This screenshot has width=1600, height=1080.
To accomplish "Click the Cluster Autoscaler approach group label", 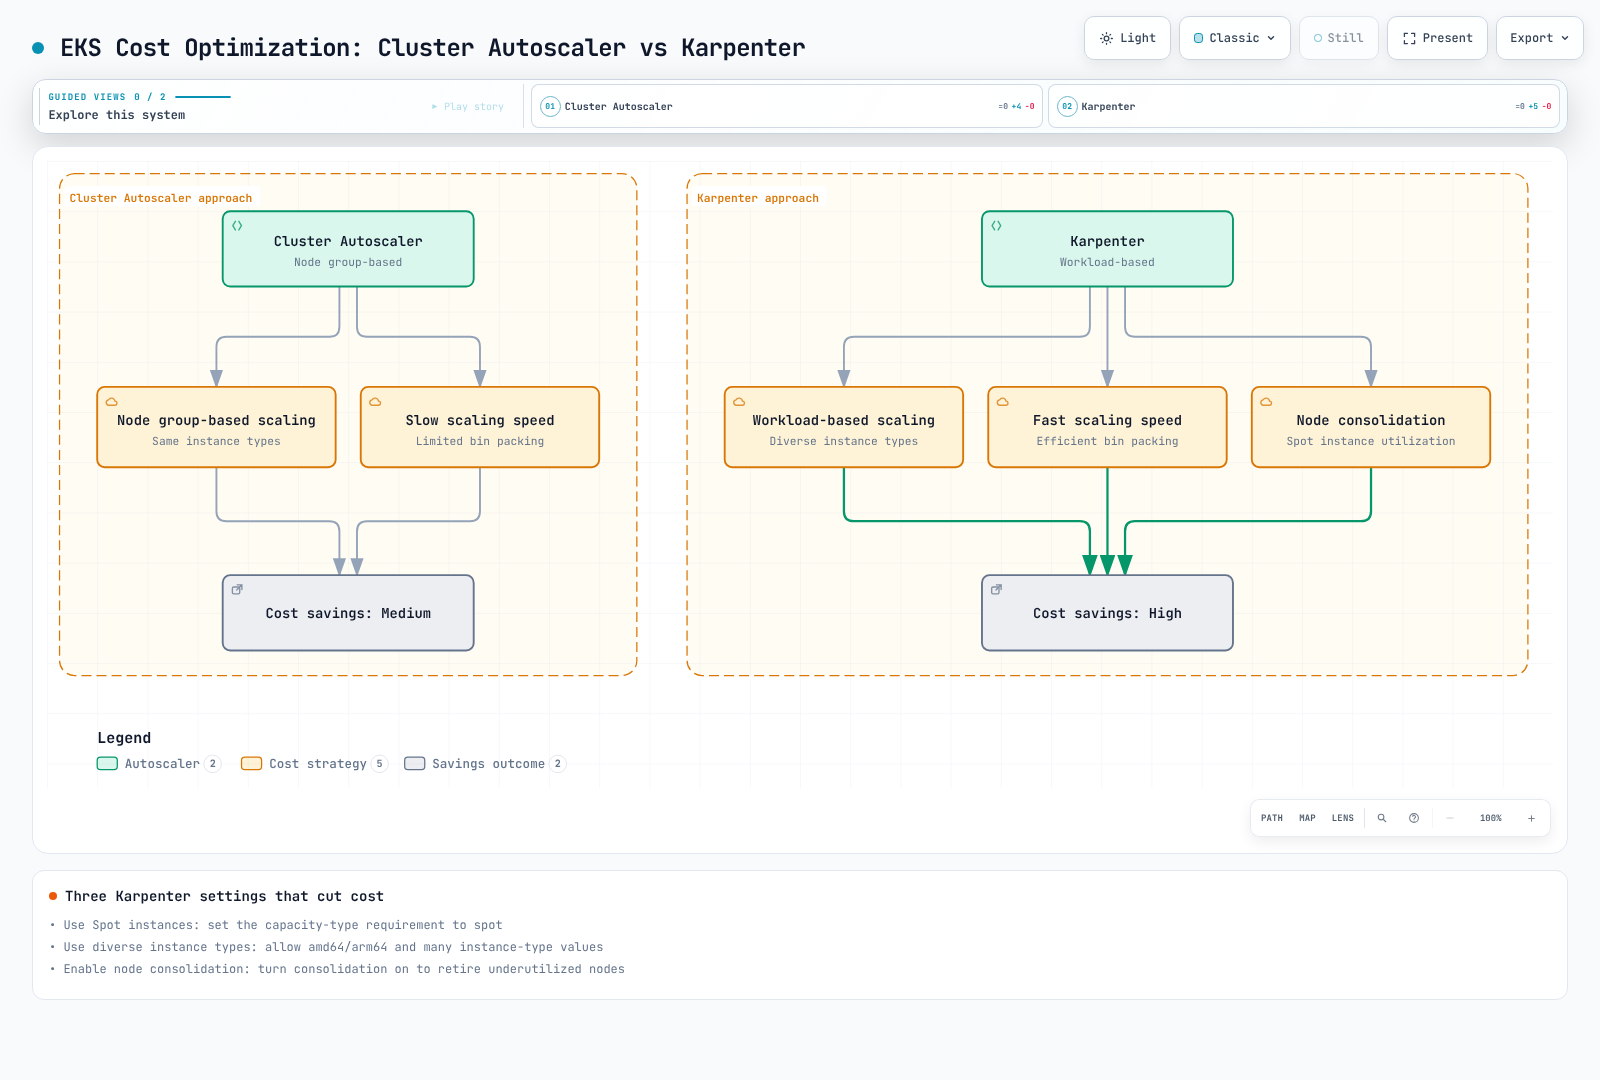I will tap(161, 198).
